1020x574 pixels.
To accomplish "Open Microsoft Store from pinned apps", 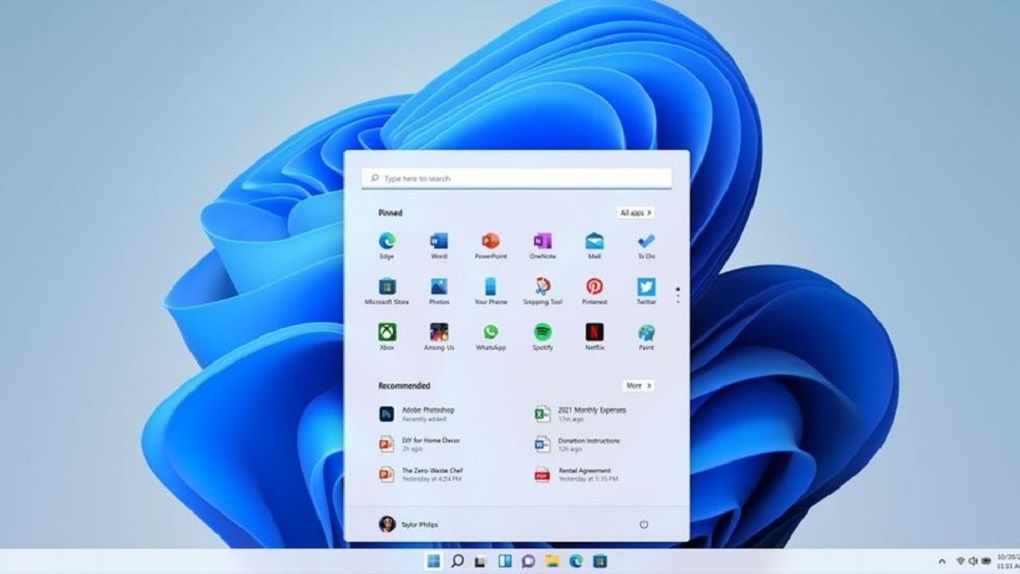I will (x=387, y=291).
